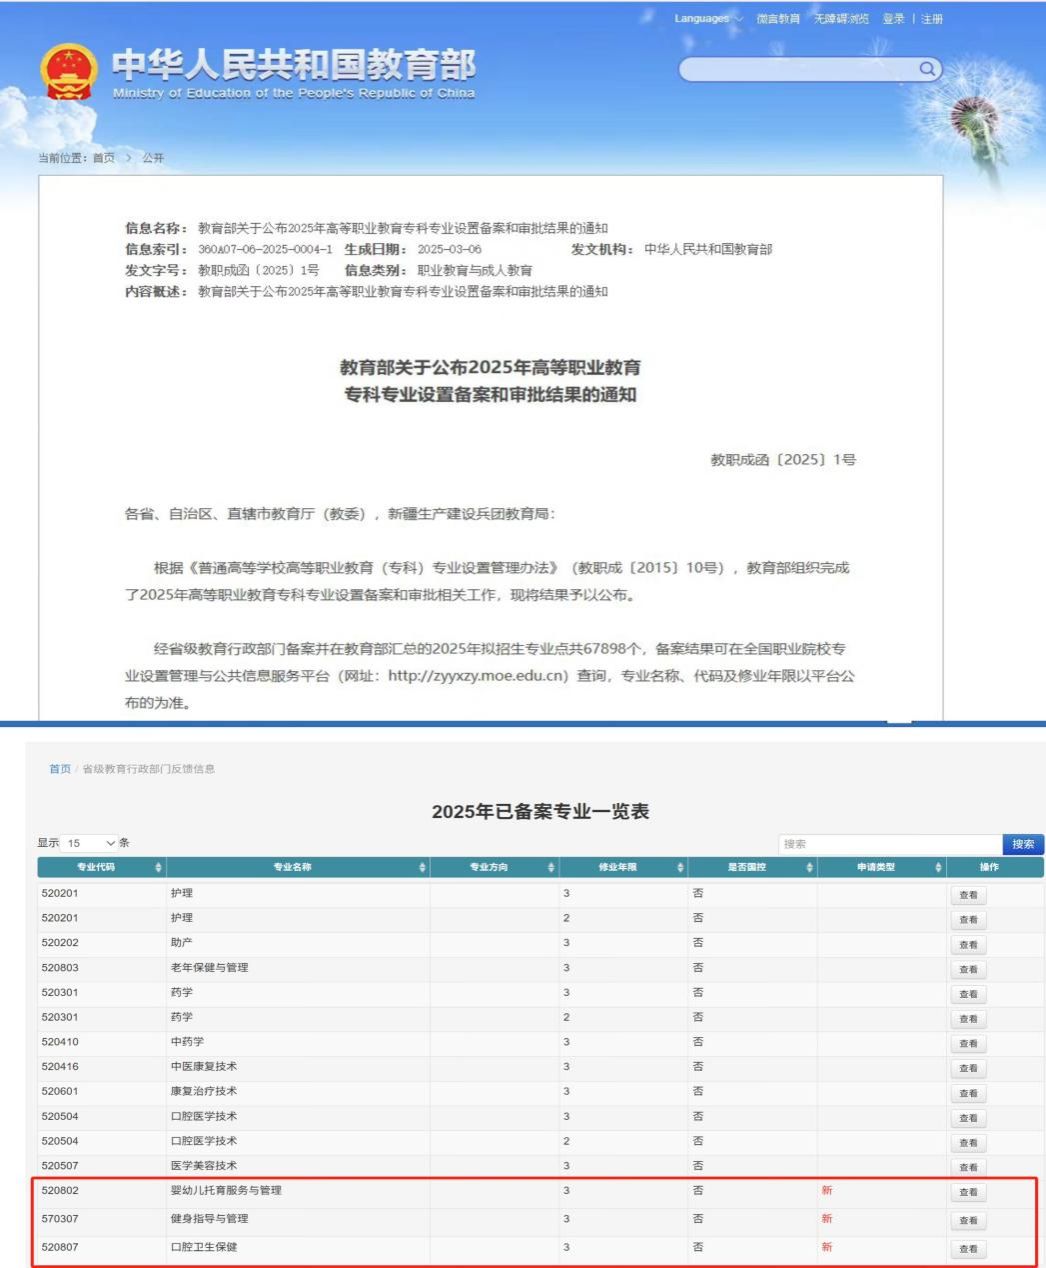Open the 显示 15 rows-per-page dropdown
This screenshot has height=1268, width=1046.
click(91, 844)
